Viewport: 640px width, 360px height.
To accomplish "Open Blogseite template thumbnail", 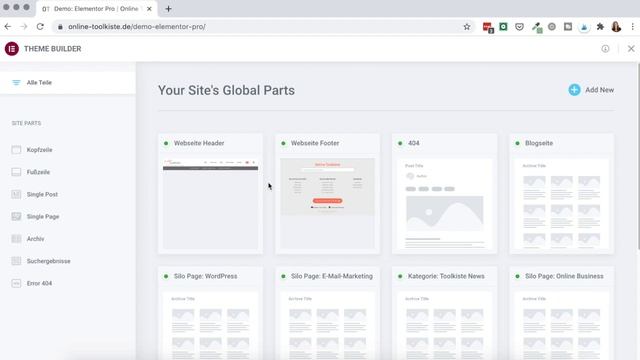I will [x=562, y=204].
